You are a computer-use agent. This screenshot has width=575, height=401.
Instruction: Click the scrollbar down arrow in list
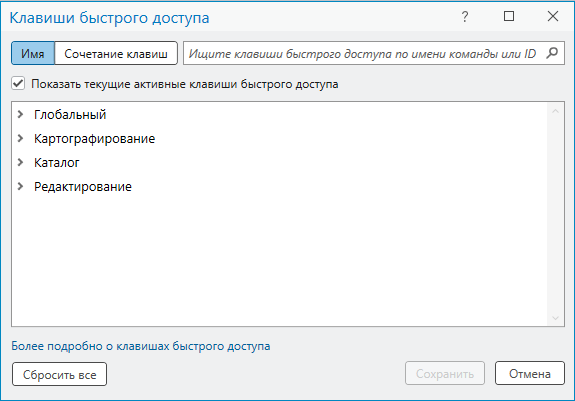[555, 318]
